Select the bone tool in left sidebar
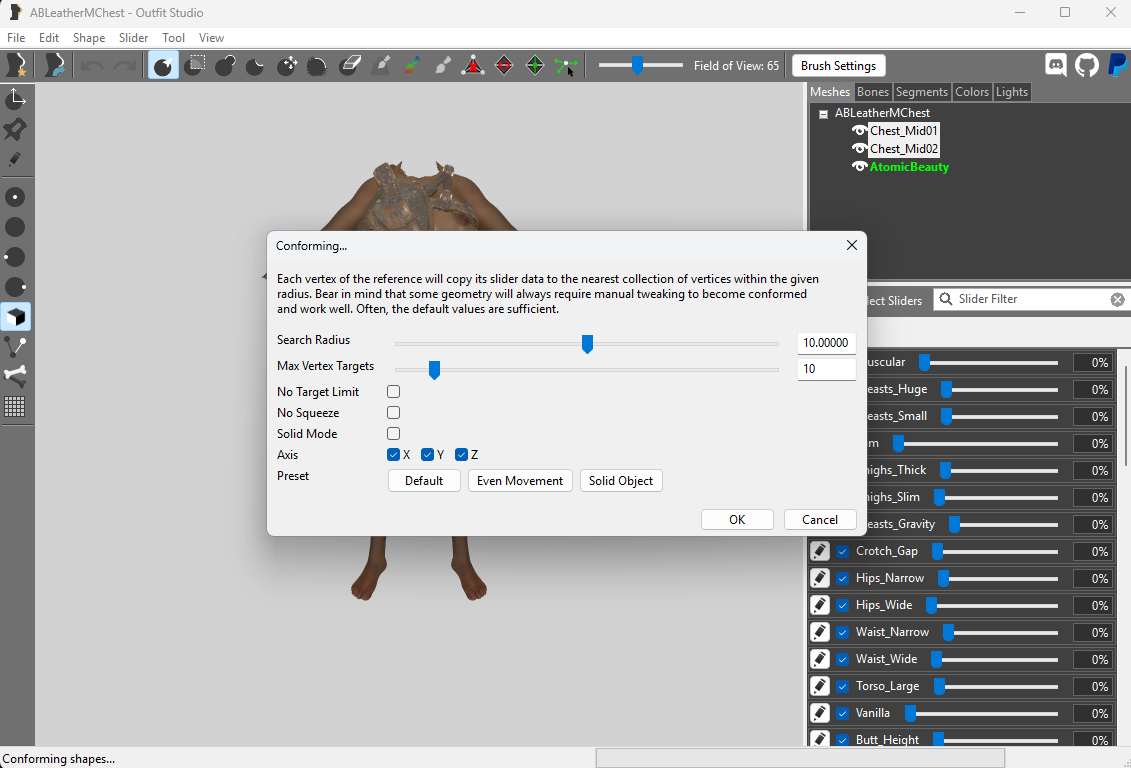 coord(15,376)
